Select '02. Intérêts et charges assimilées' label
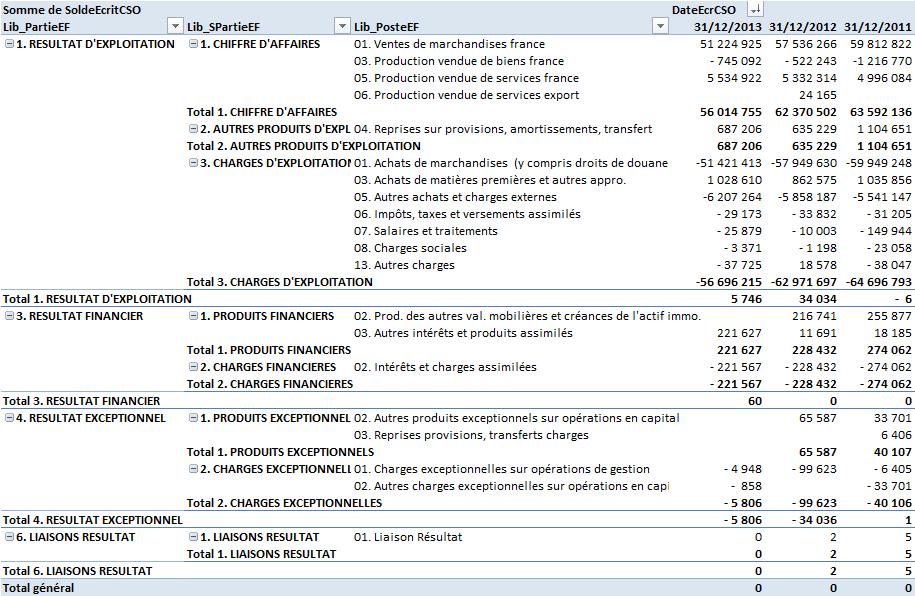This screenshot has height=596, width=915. [x=445, y=367]
